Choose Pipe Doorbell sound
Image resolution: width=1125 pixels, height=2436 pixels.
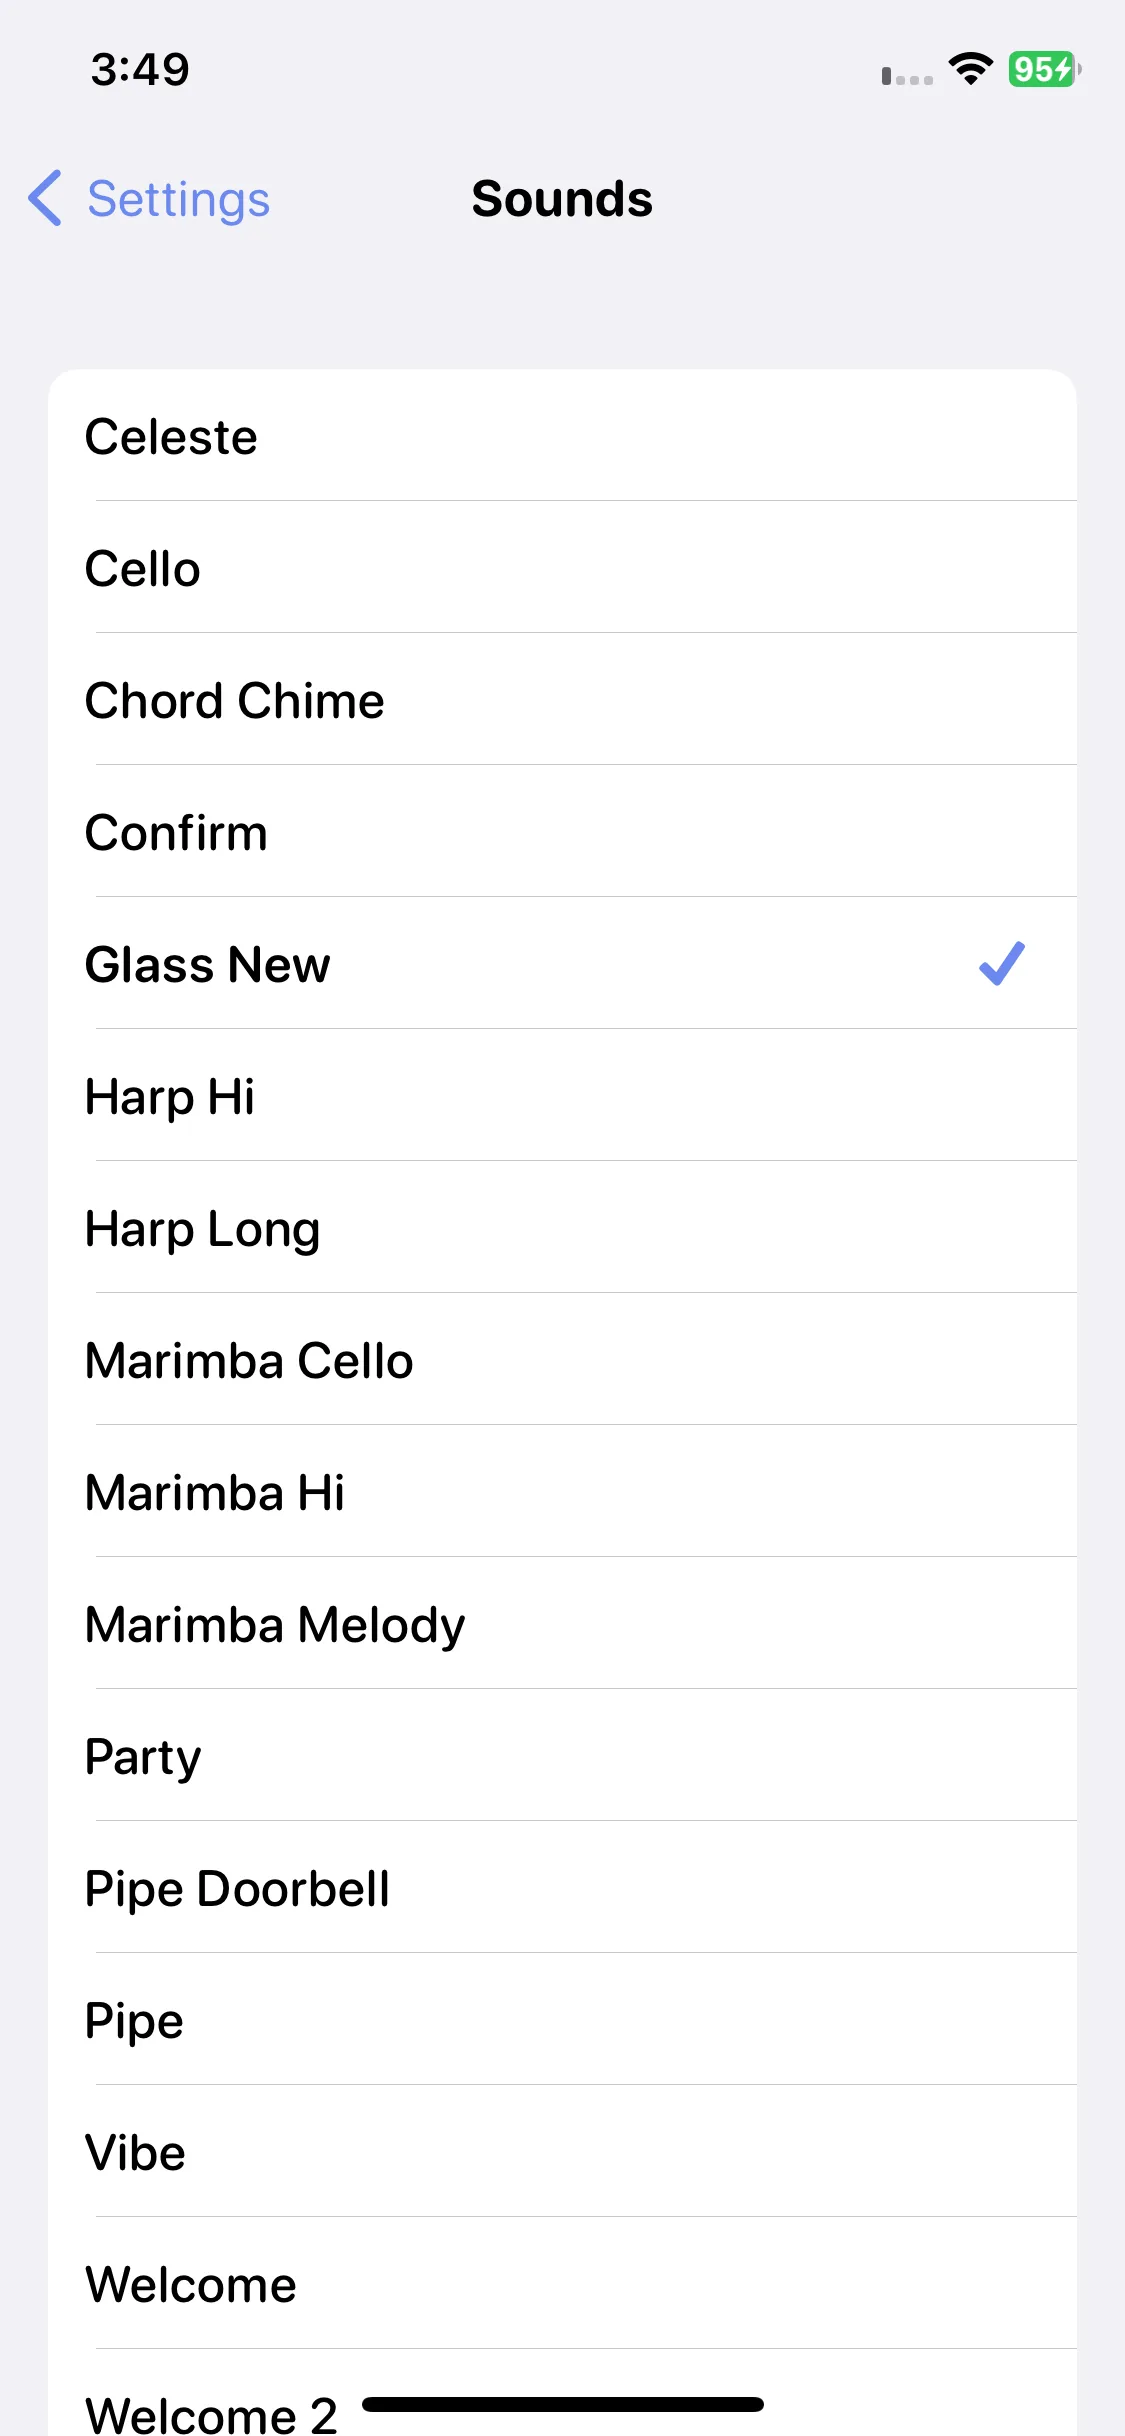point(562,1887)
